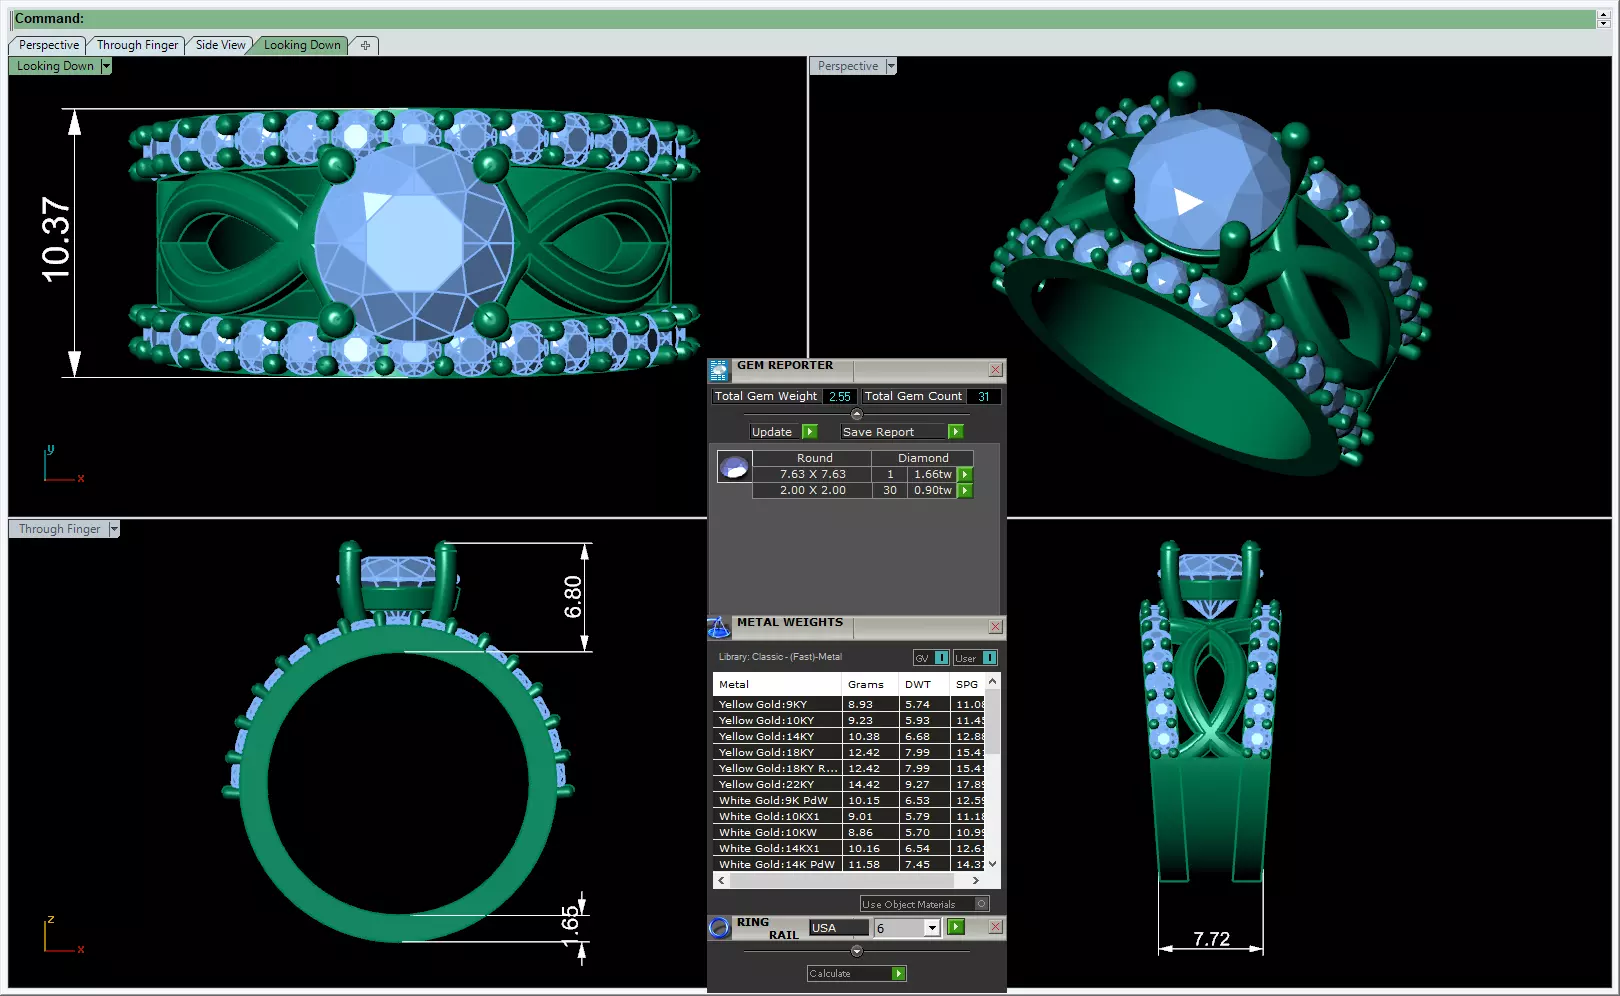Click the Looking Down viewport title
Screen dimensions: 1620x996
55,66
